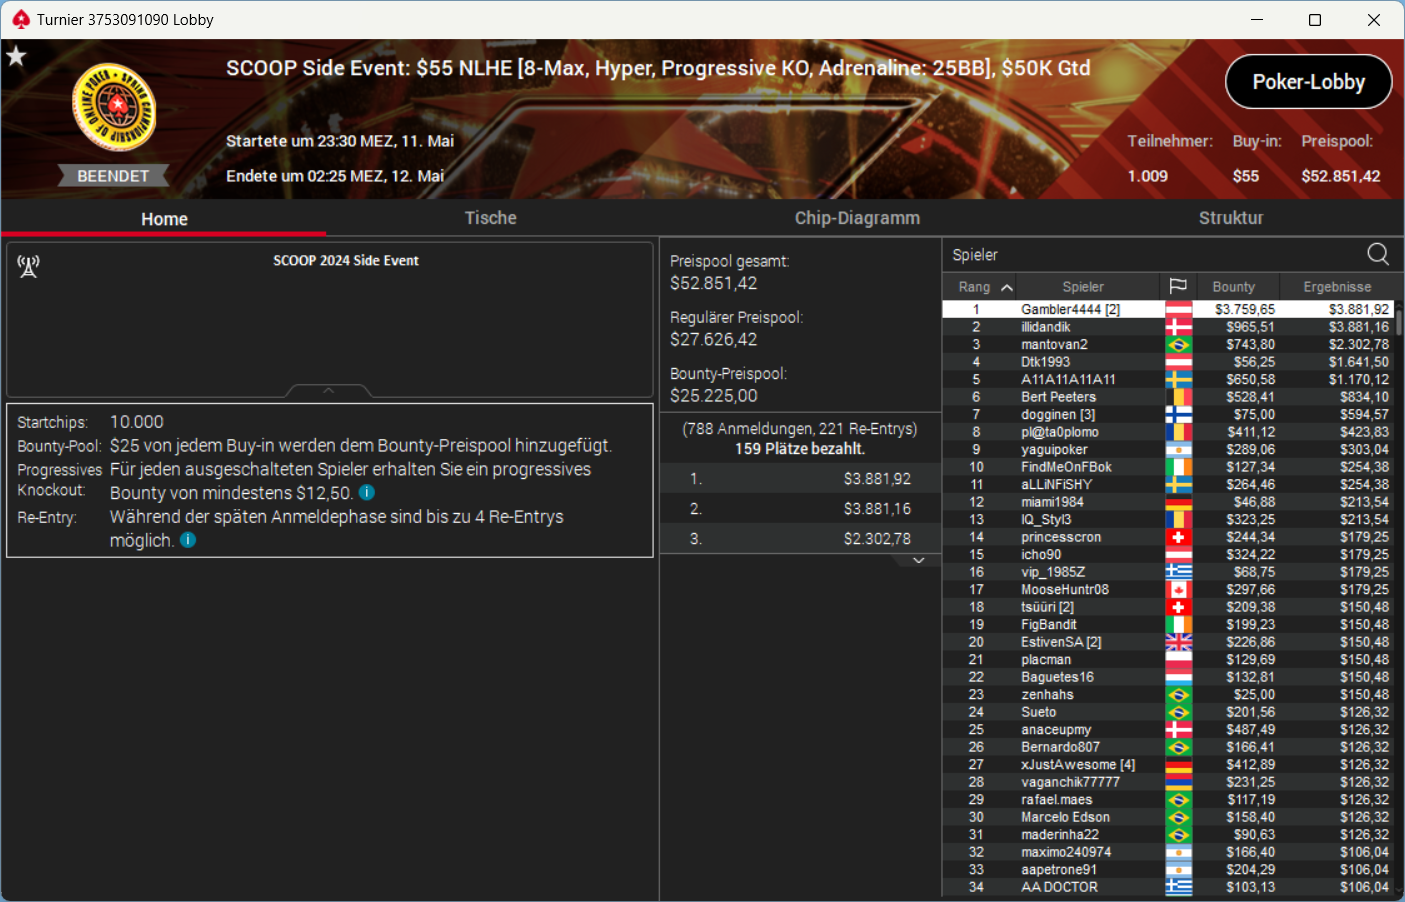The image size is (1405, 902).
Task: Open the Re-Entry info icon
Action: click(188, 540)
